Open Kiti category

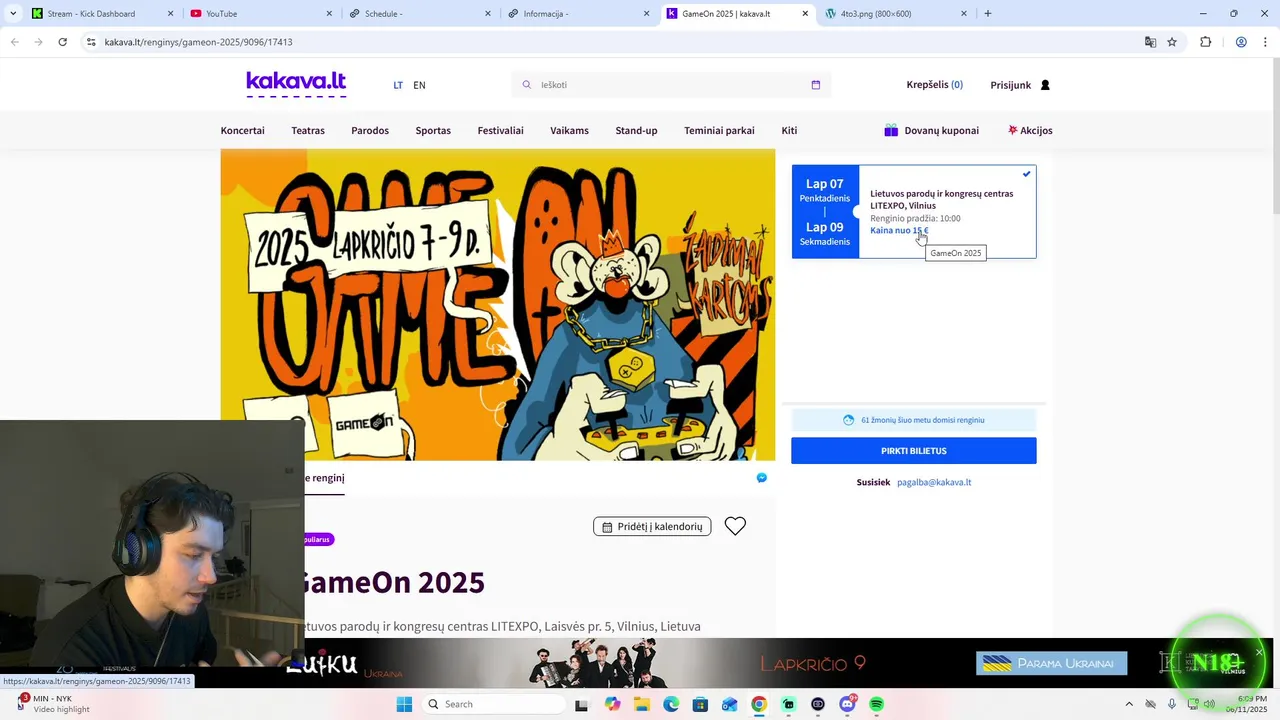[x=789, y=131]
